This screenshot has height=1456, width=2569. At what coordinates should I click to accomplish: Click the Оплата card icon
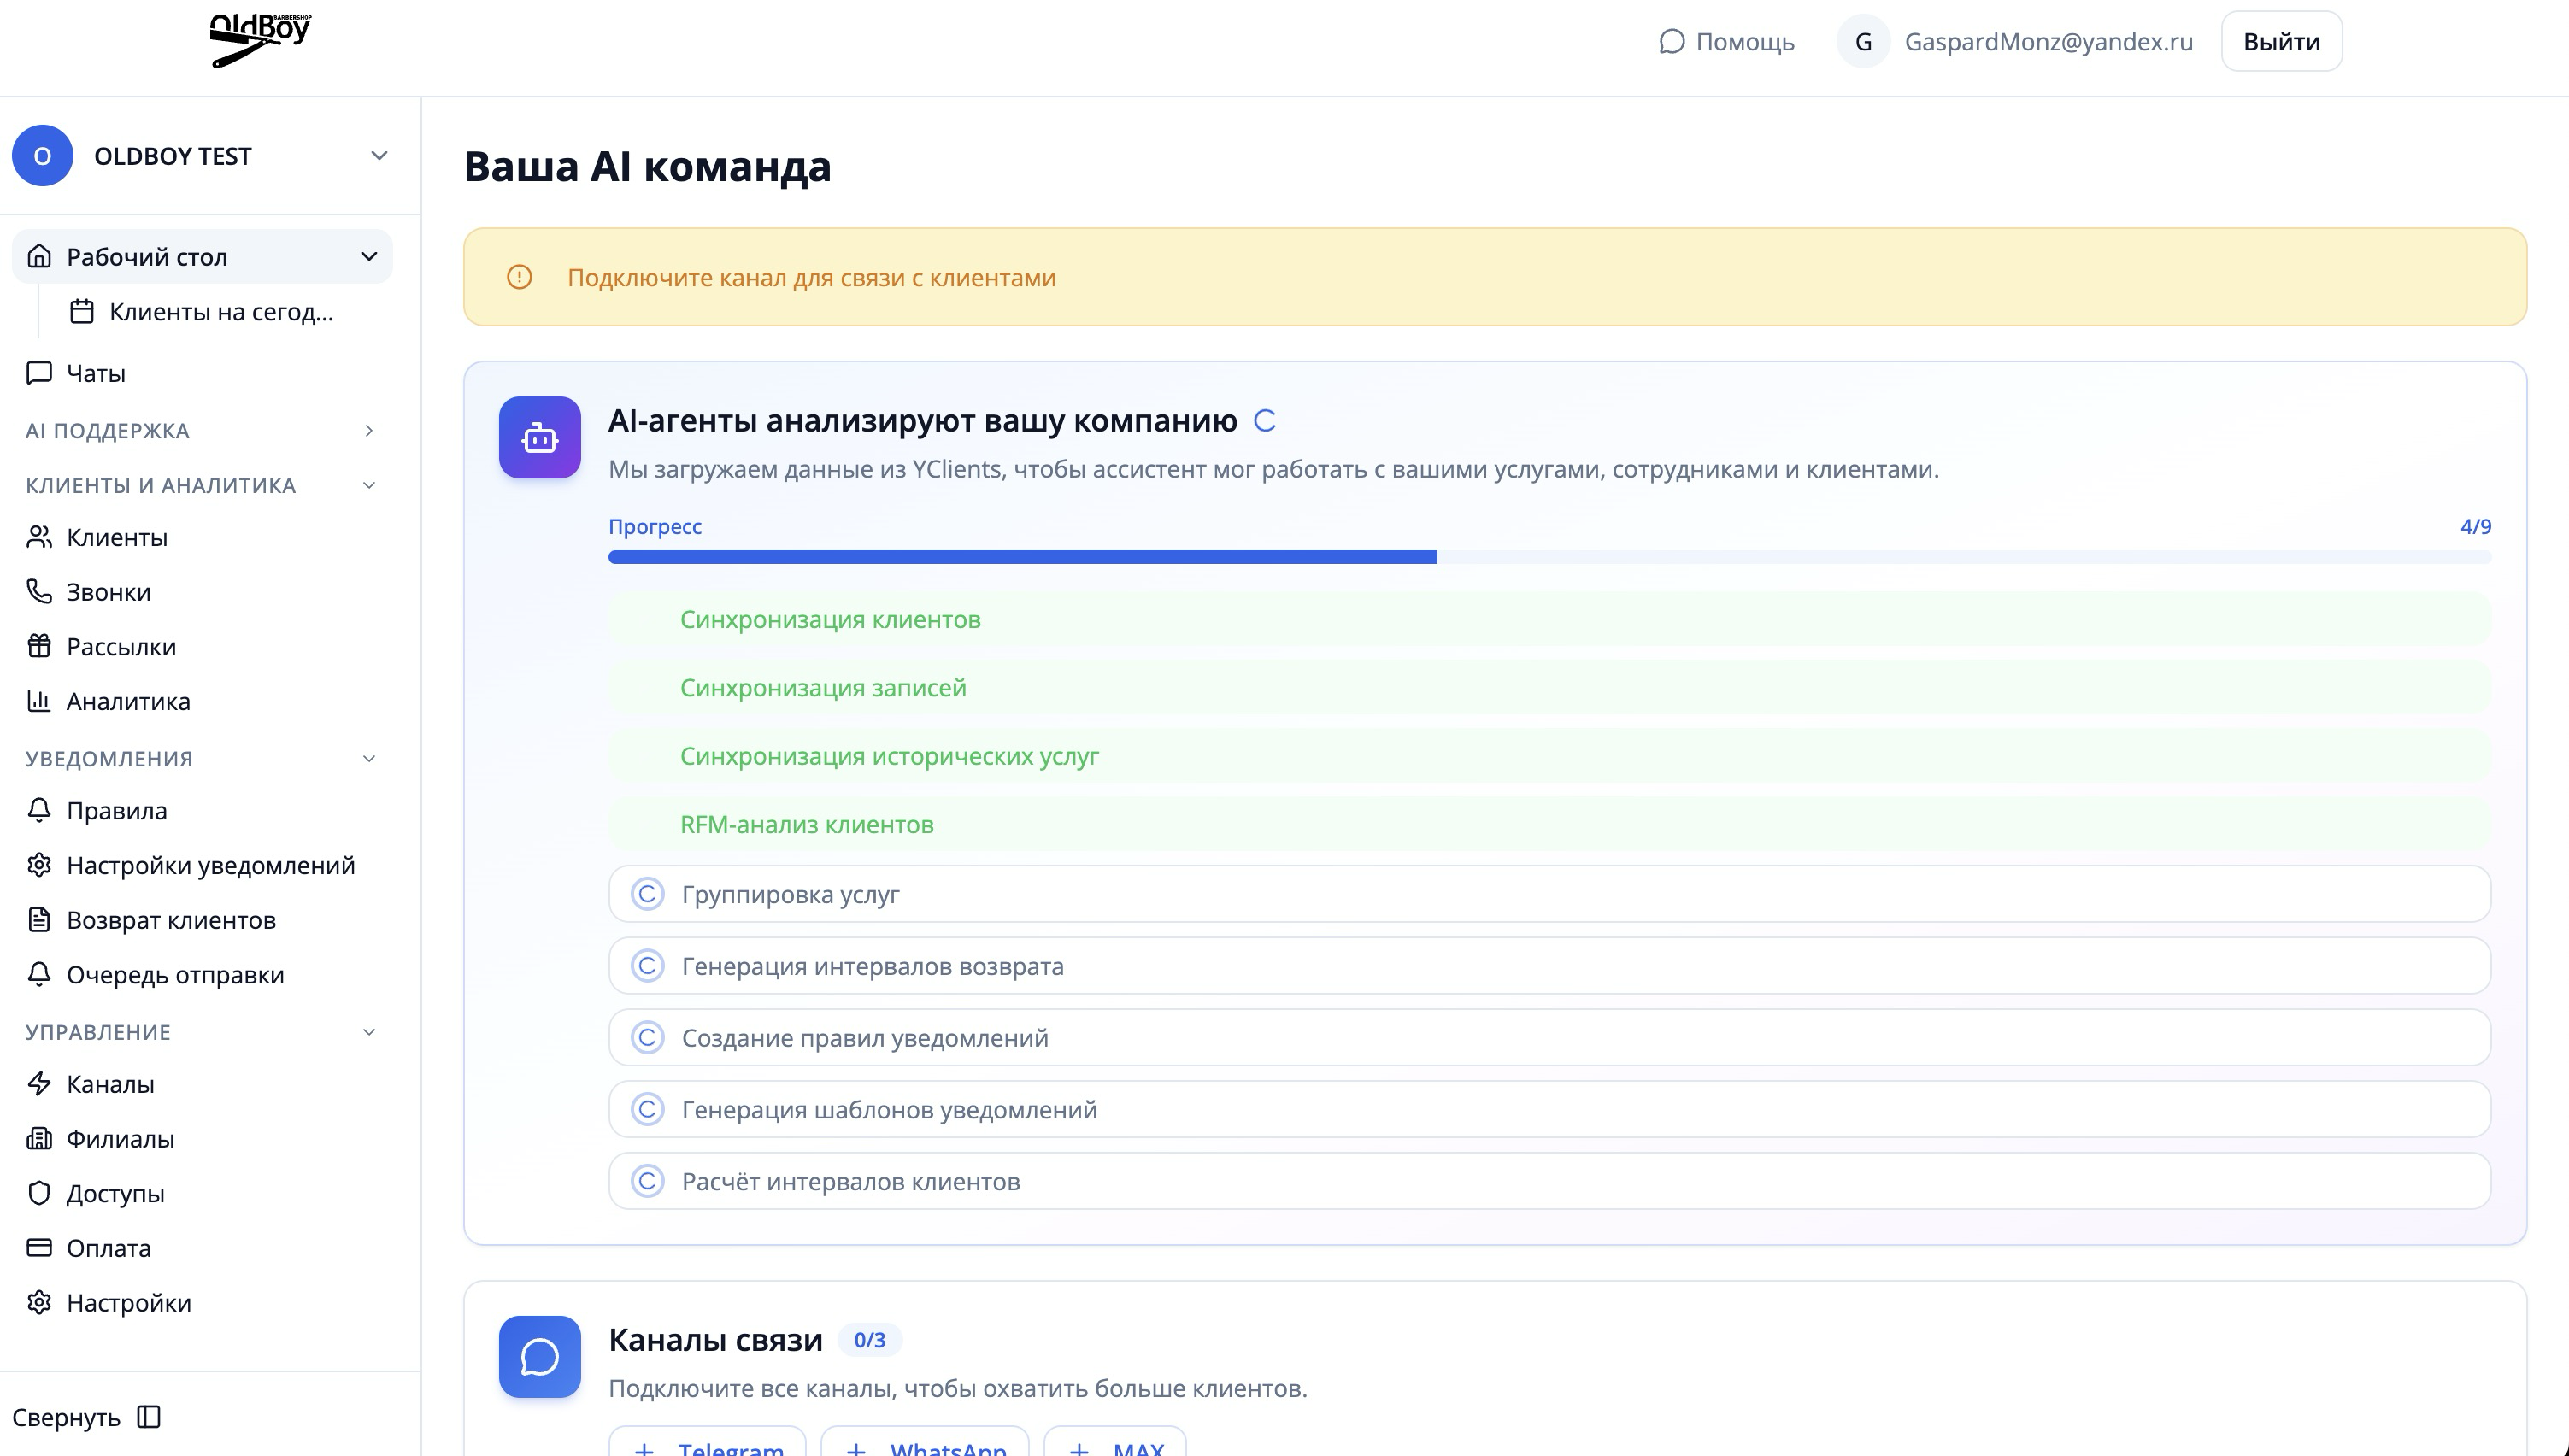[x=39, y=1248]
